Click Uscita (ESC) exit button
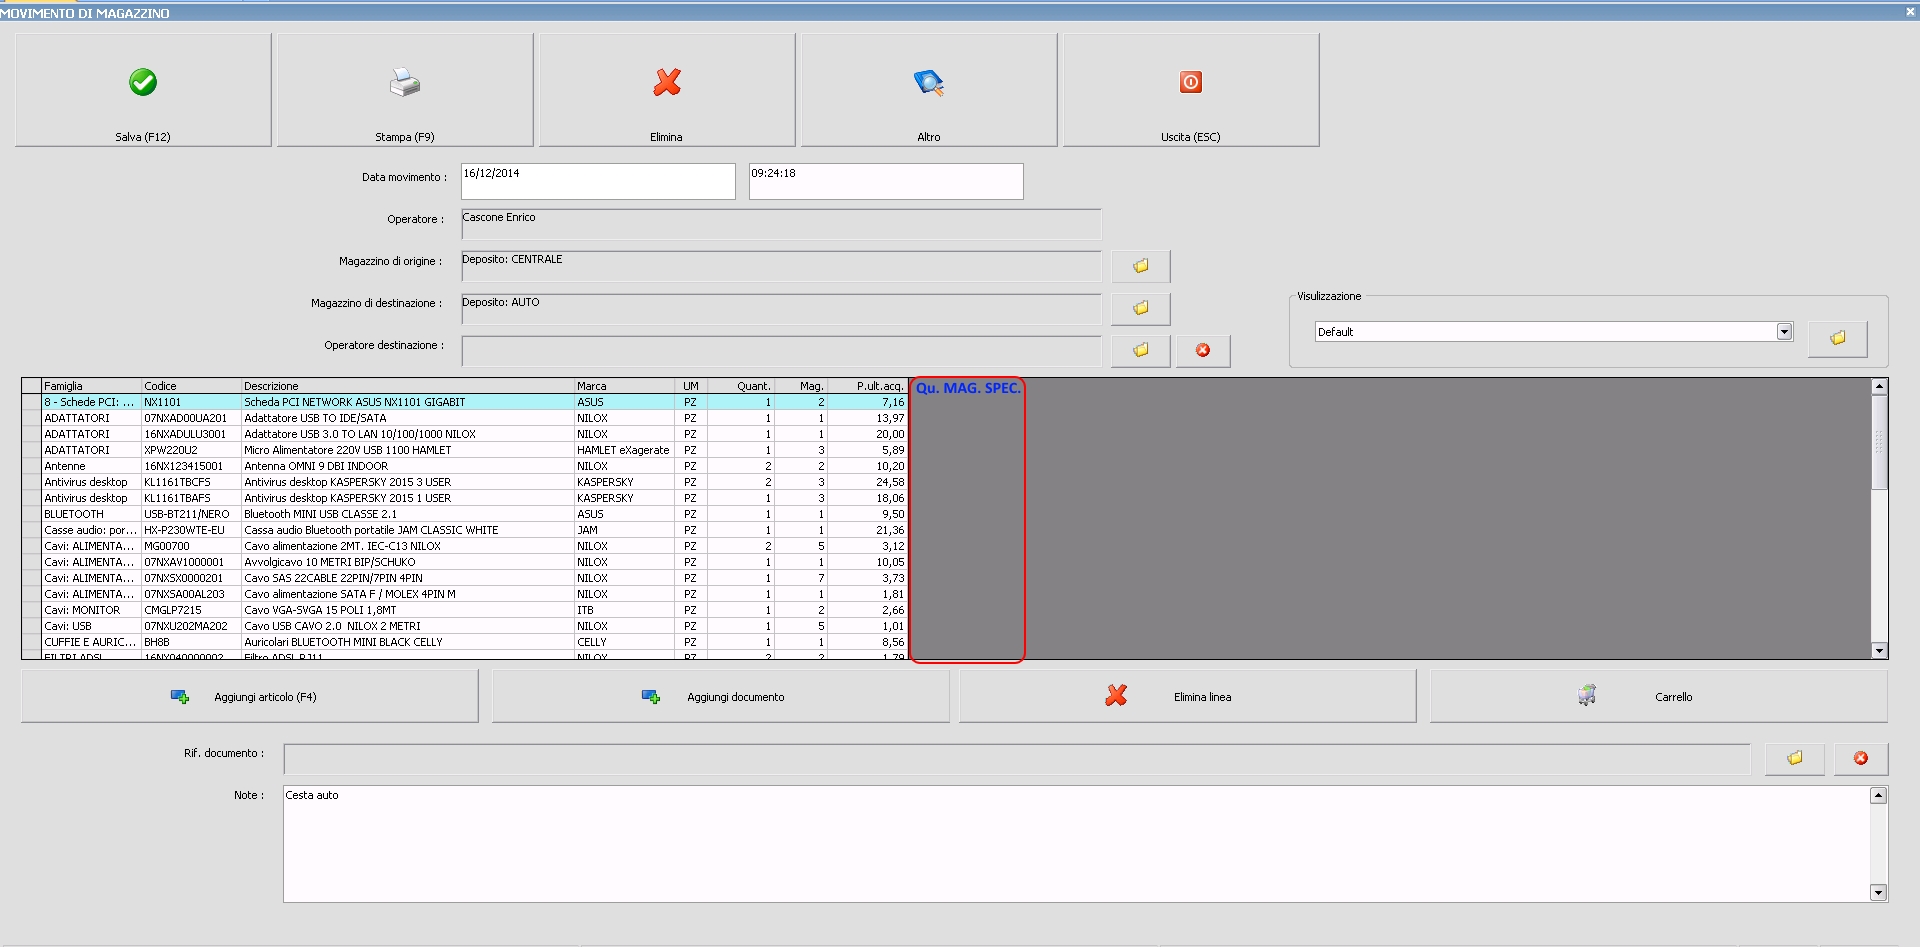The image size is (1920, 947). tap(1191, 90)
